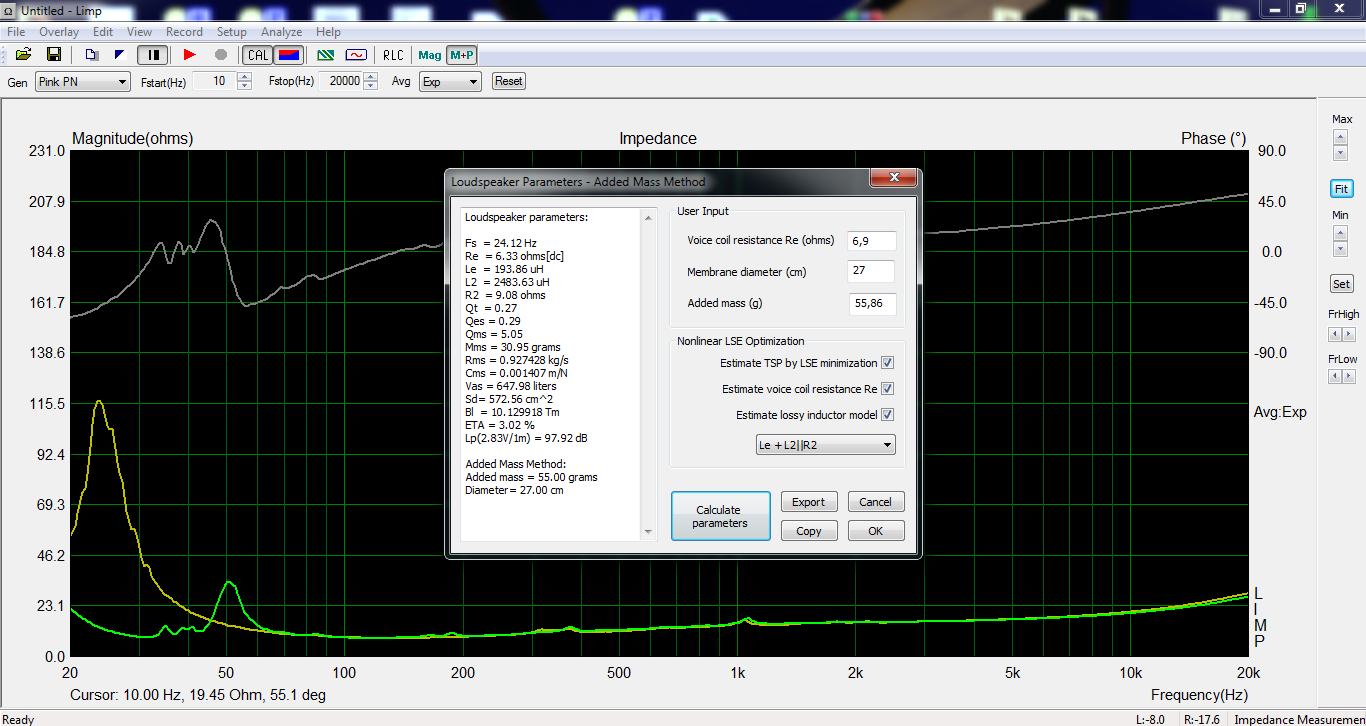Image resolution: width=1366 pixels, height=726 pixels.
Task: Click the open file folder icon
Action: 23,55
